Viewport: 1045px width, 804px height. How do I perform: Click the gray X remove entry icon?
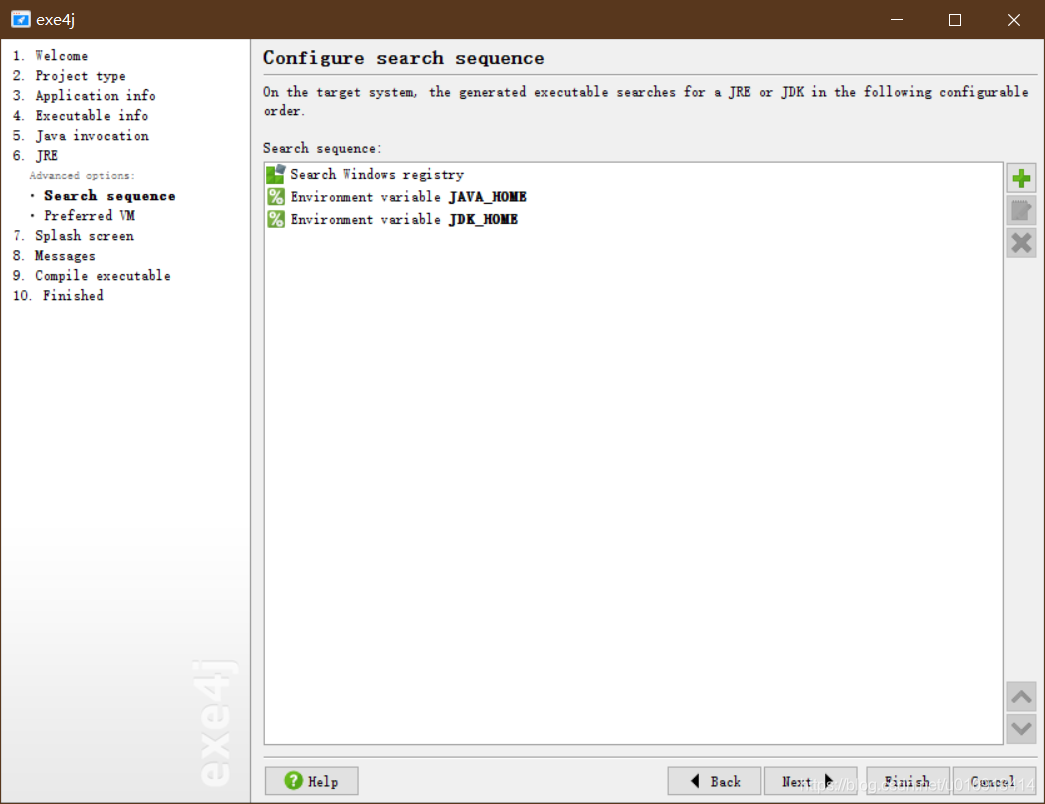point(1021,243)
